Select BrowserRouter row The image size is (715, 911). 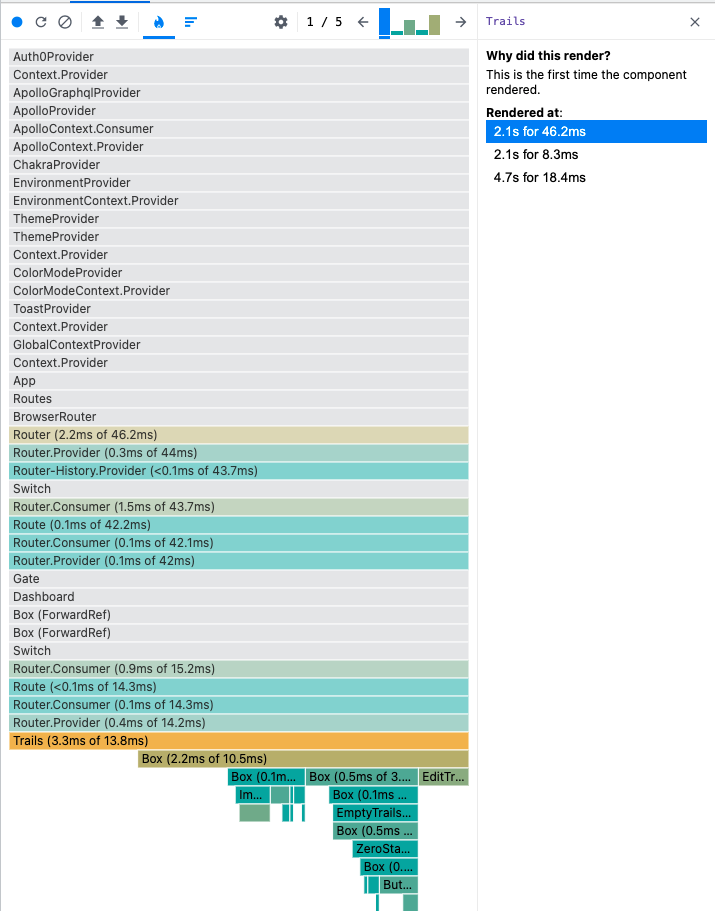click(x=239, y=417)
